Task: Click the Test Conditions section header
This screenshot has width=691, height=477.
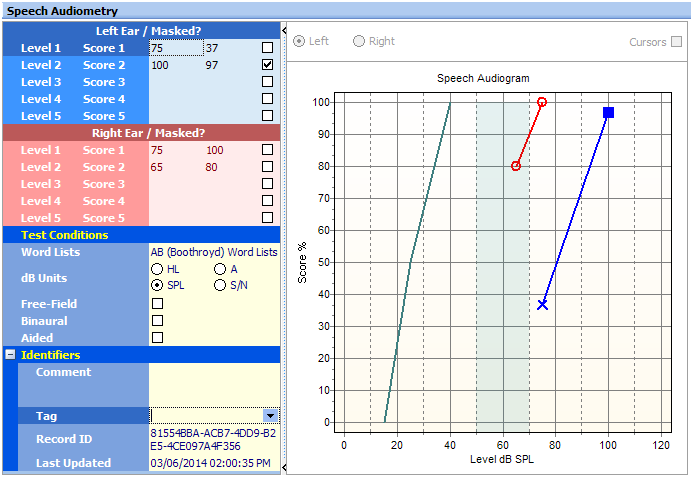Action: point(65,235)
